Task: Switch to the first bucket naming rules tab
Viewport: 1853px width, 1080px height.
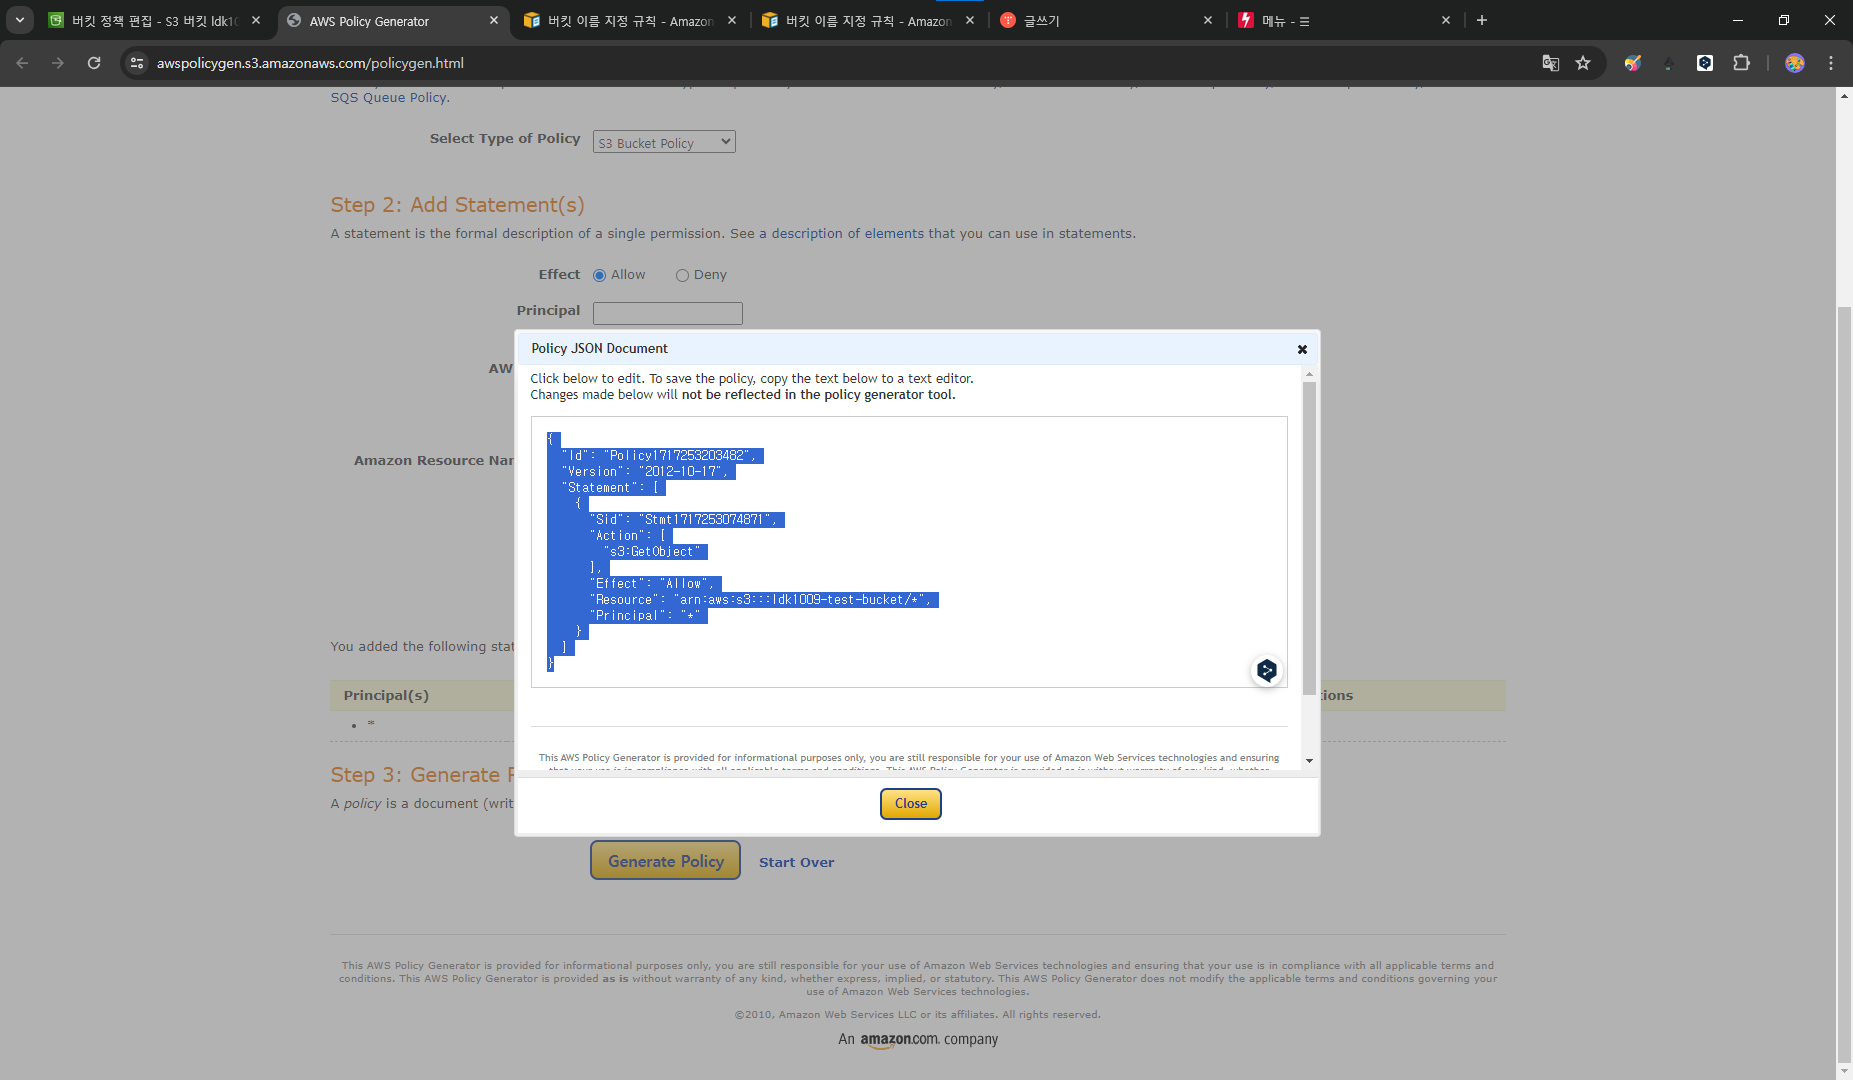Action: (630, 21)
